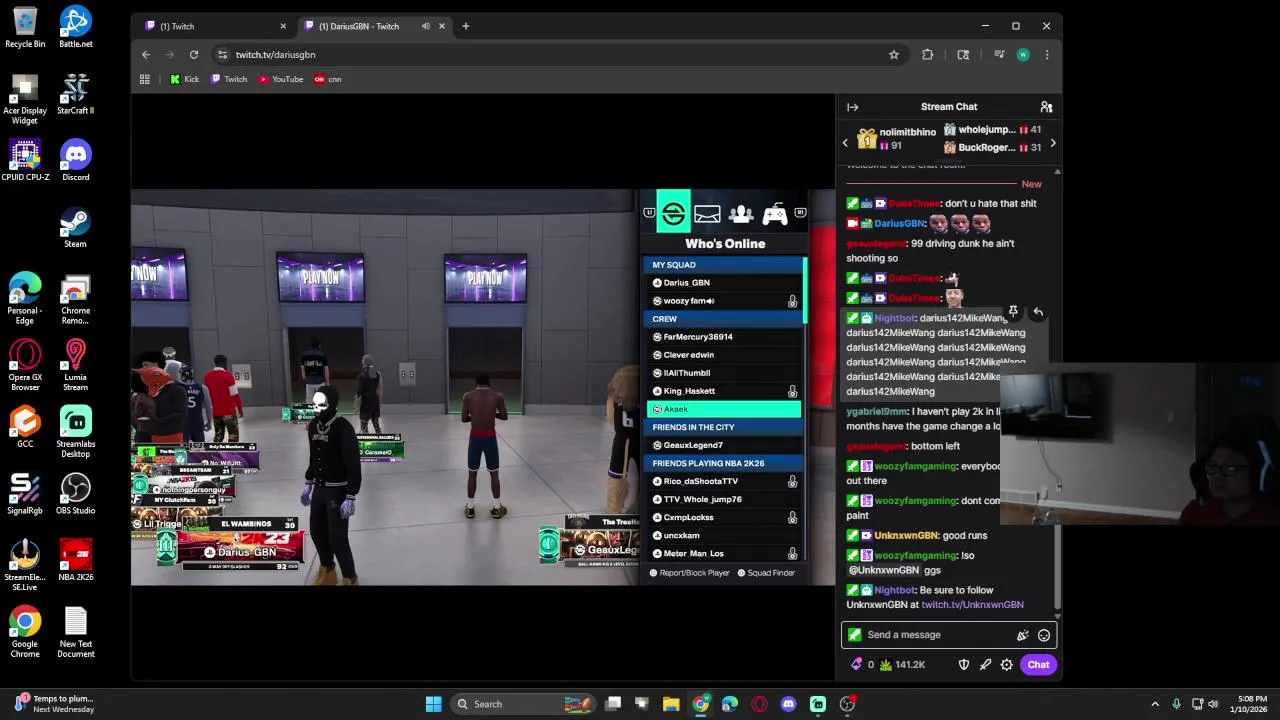Open the YouTube bookmark
The width and height of the screenshot is (1280, 720).
(281, 79)
